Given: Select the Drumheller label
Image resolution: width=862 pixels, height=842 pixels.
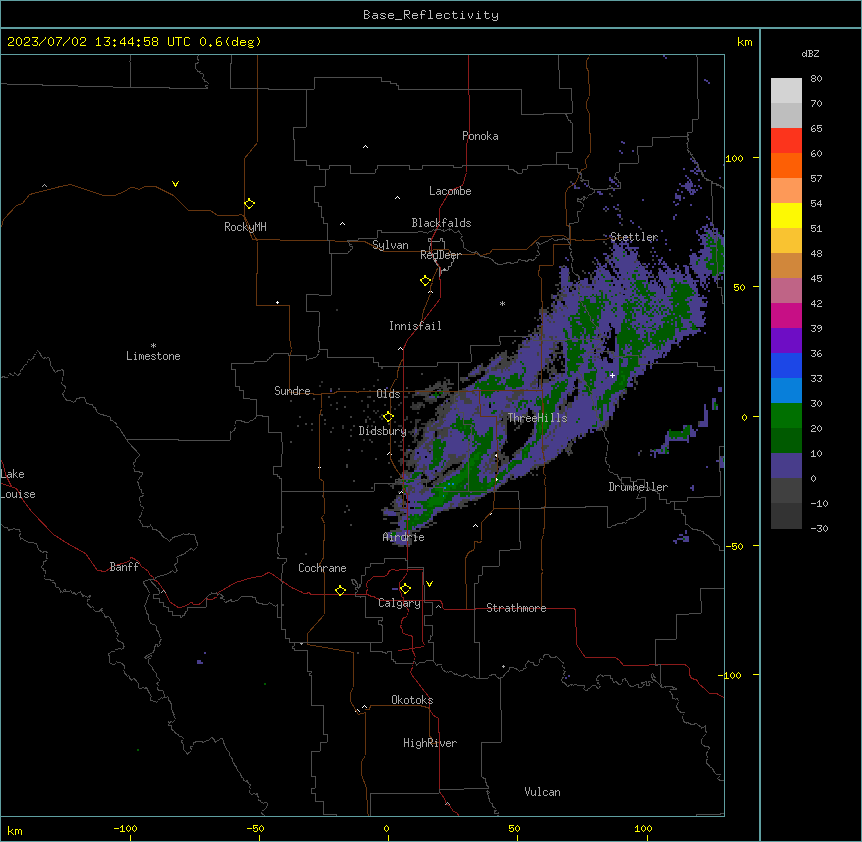Looking at the screenshot, I should 638,487.
